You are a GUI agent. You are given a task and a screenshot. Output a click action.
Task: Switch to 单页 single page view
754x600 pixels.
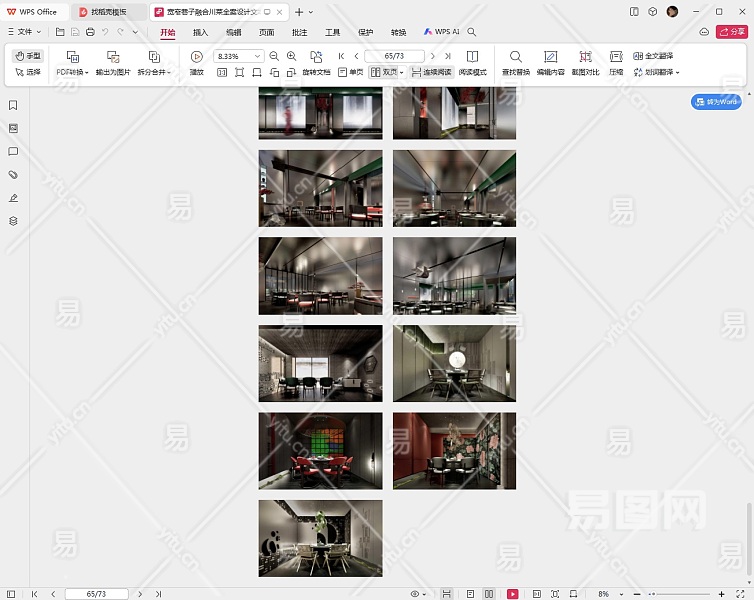point(350,73)
